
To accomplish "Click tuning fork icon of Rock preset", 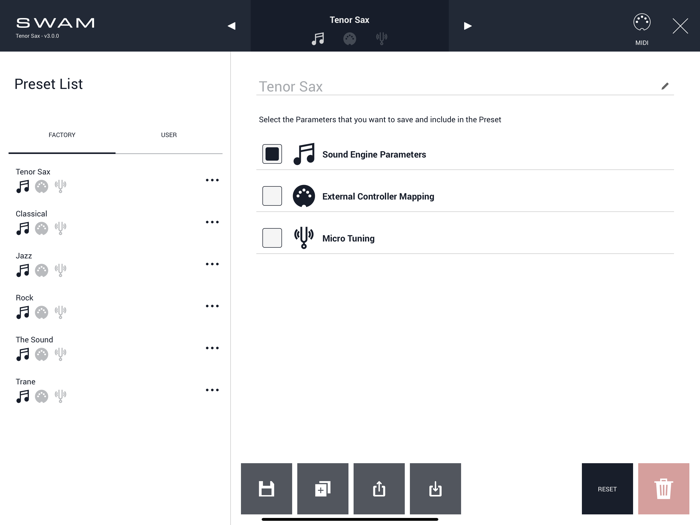I will 60,312.
